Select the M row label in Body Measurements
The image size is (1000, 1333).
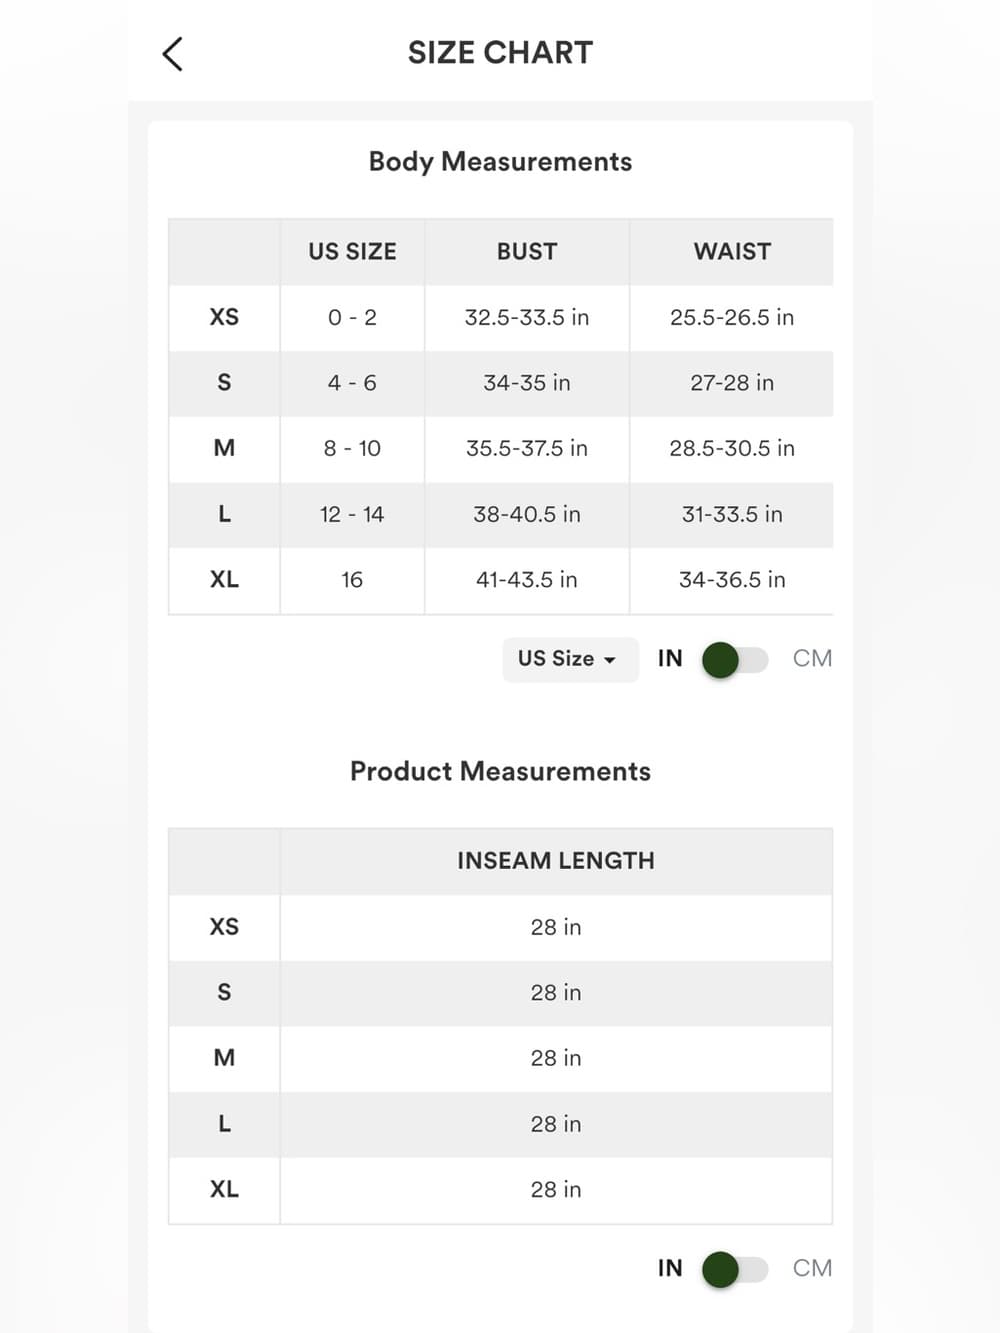pos(224,449)
